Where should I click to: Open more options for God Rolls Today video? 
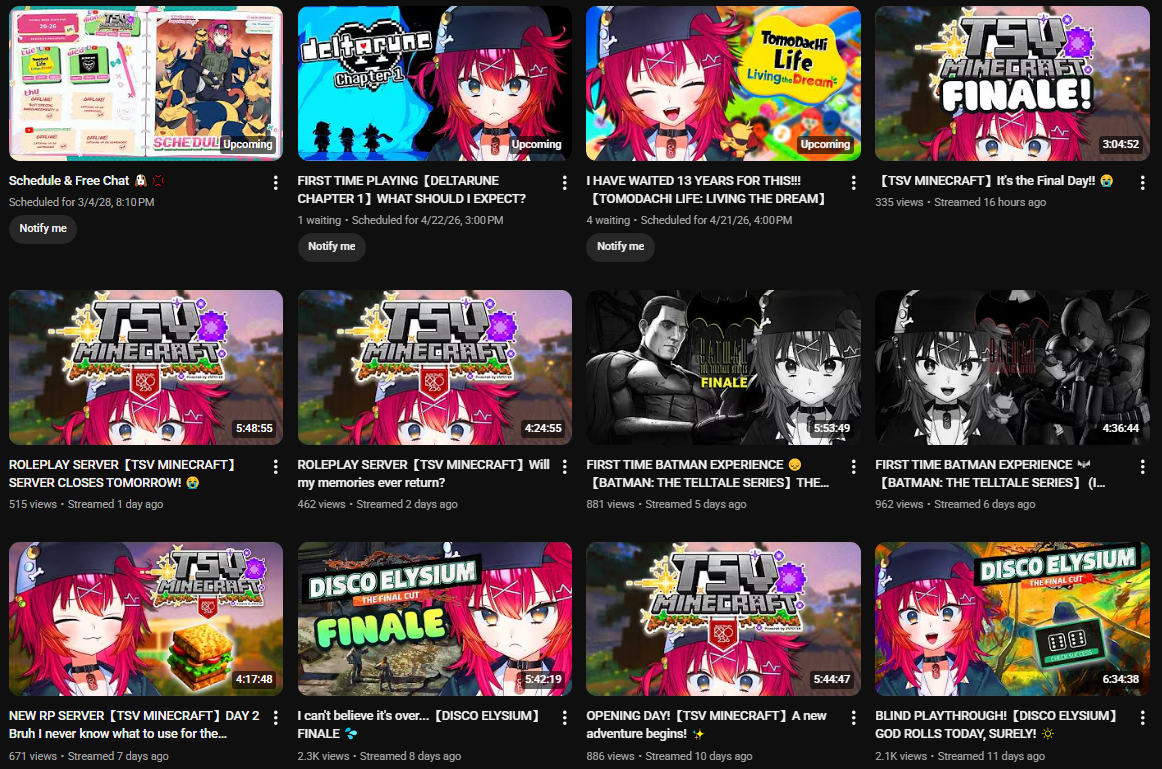(x=1142, y=718)
